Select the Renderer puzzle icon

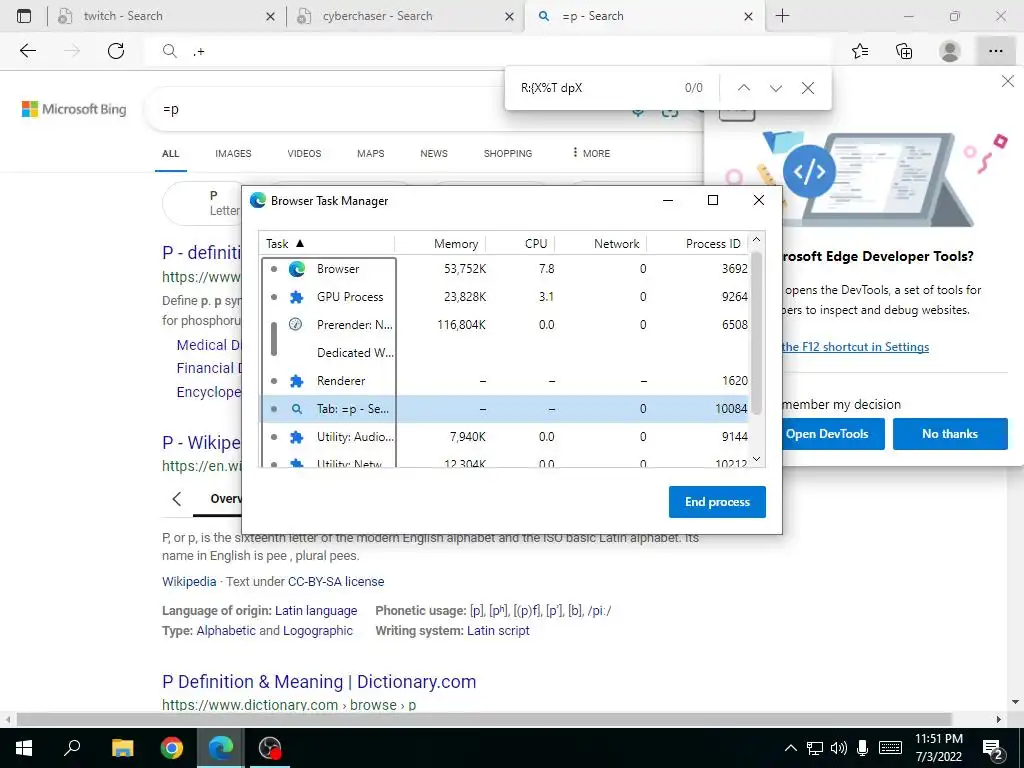pos(296,381)
